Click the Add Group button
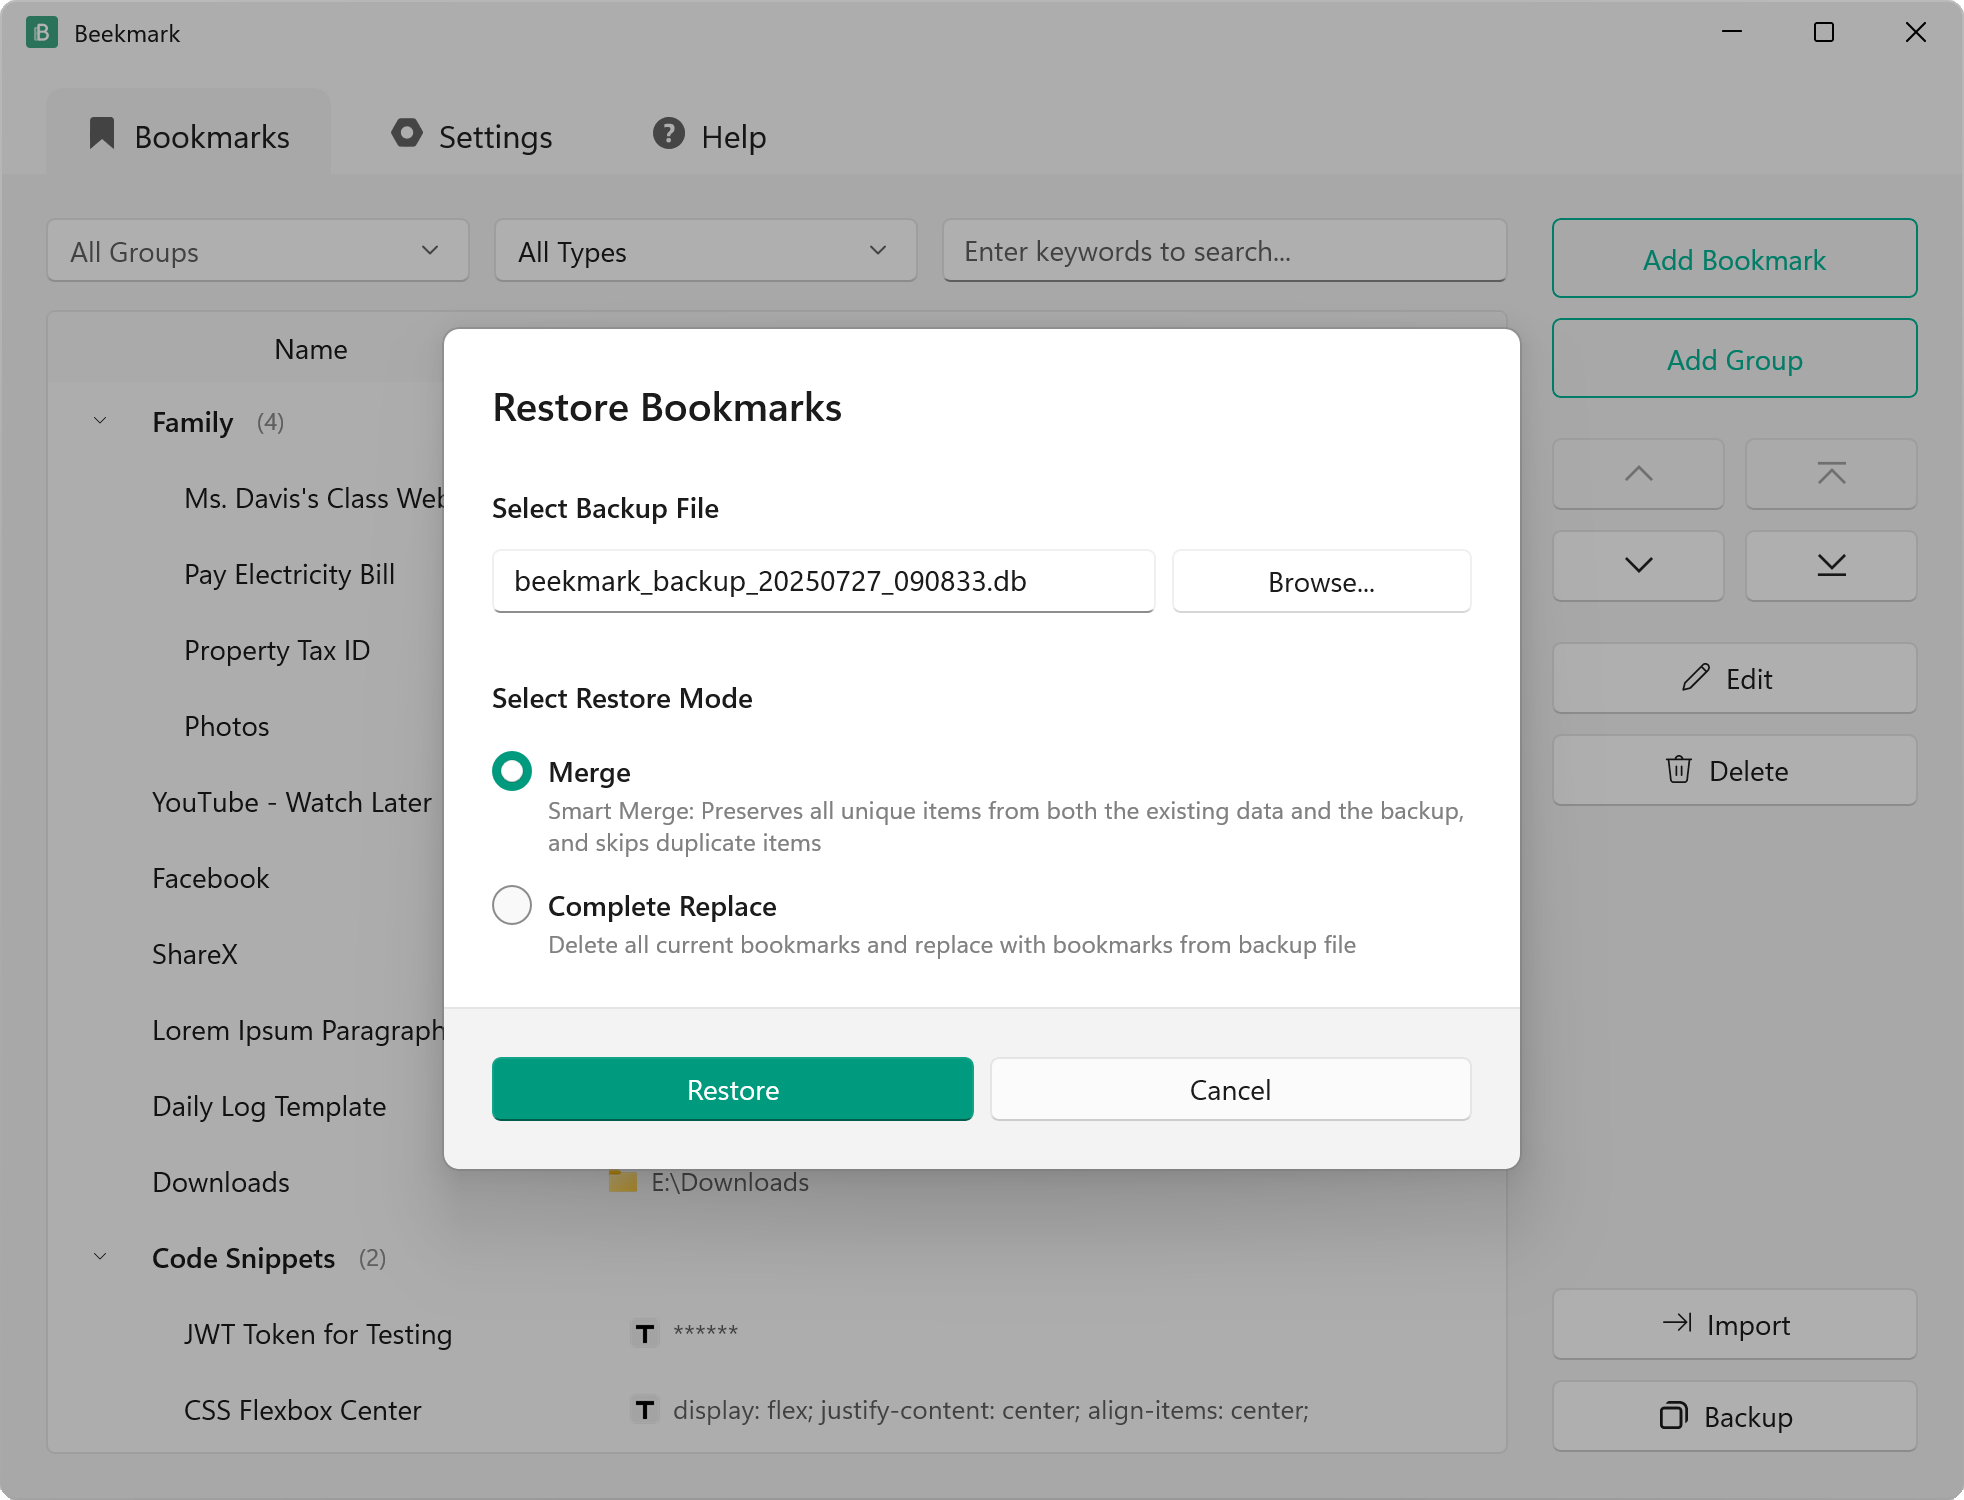1964x1500 pixels. [1735, 359]
